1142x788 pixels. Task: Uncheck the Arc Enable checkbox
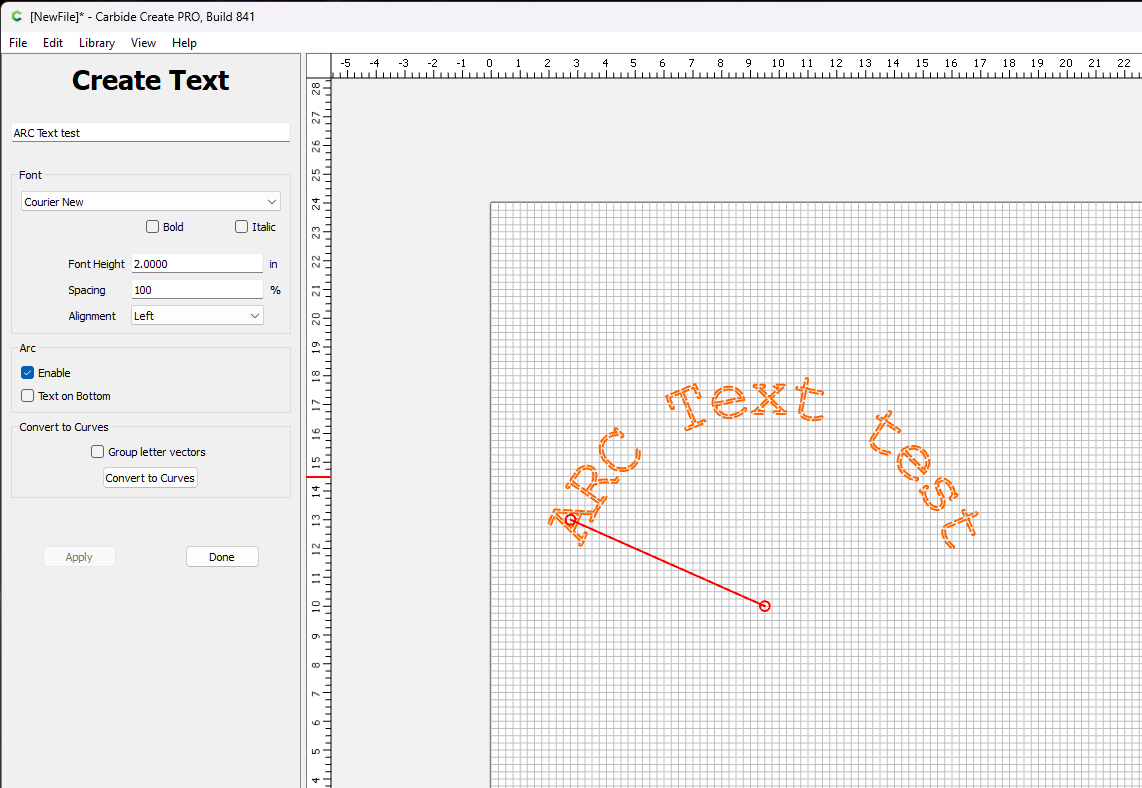[x=28, y=373]
